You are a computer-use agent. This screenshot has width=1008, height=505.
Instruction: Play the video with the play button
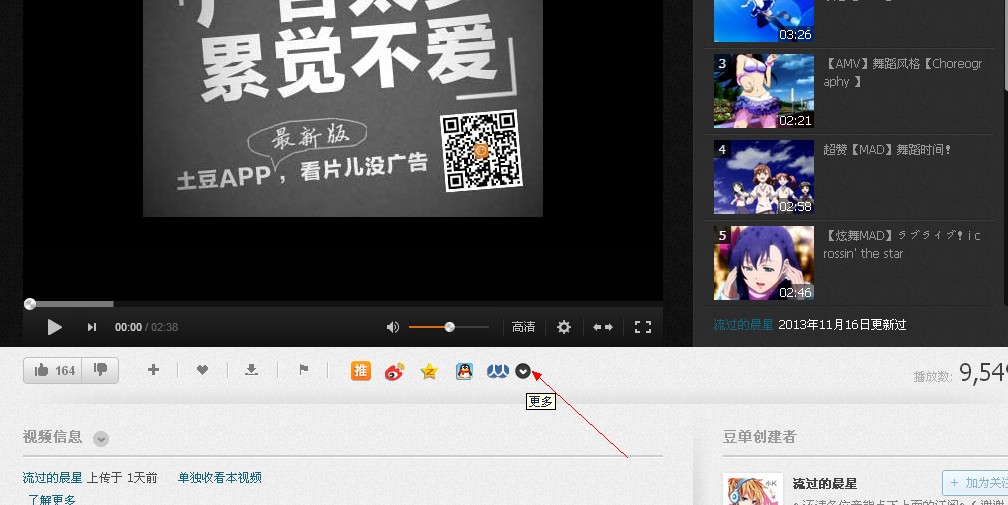pyautogui.click(x=55, y=327)
